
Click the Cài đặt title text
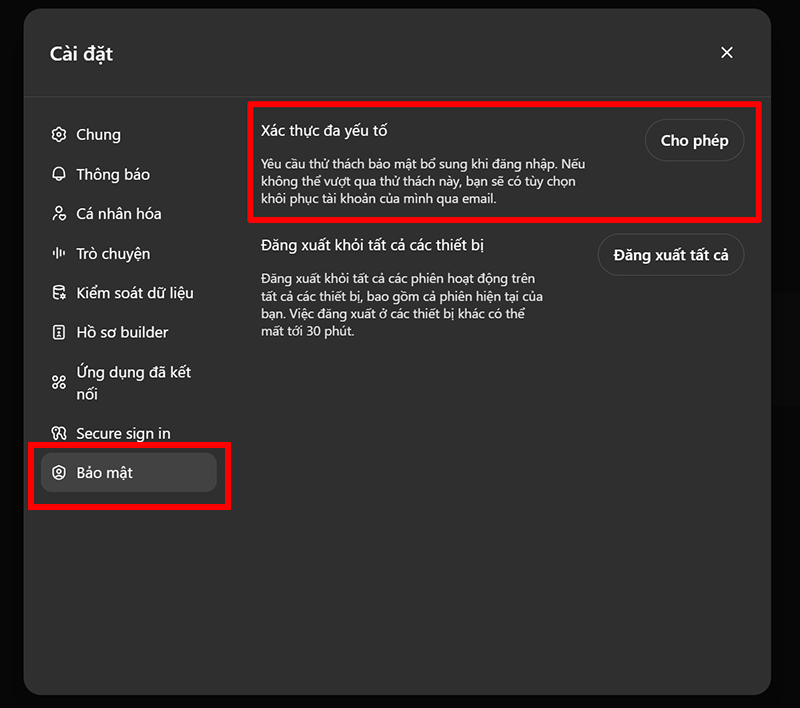[81, 54]
